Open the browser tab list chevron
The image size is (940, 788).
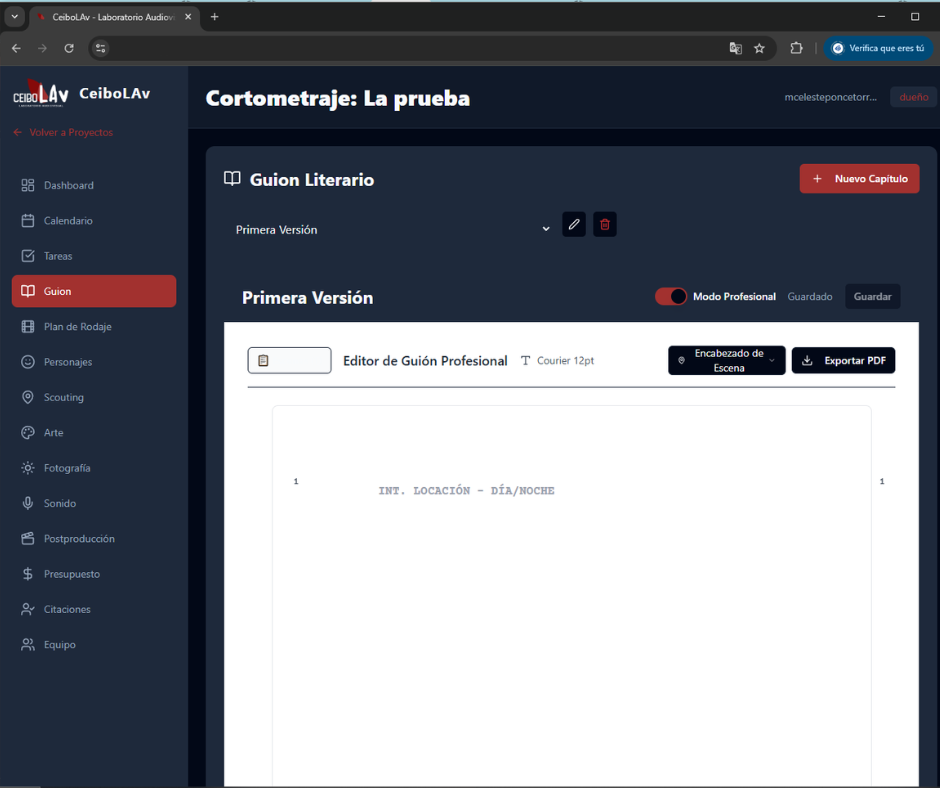(x=14, y=17)
